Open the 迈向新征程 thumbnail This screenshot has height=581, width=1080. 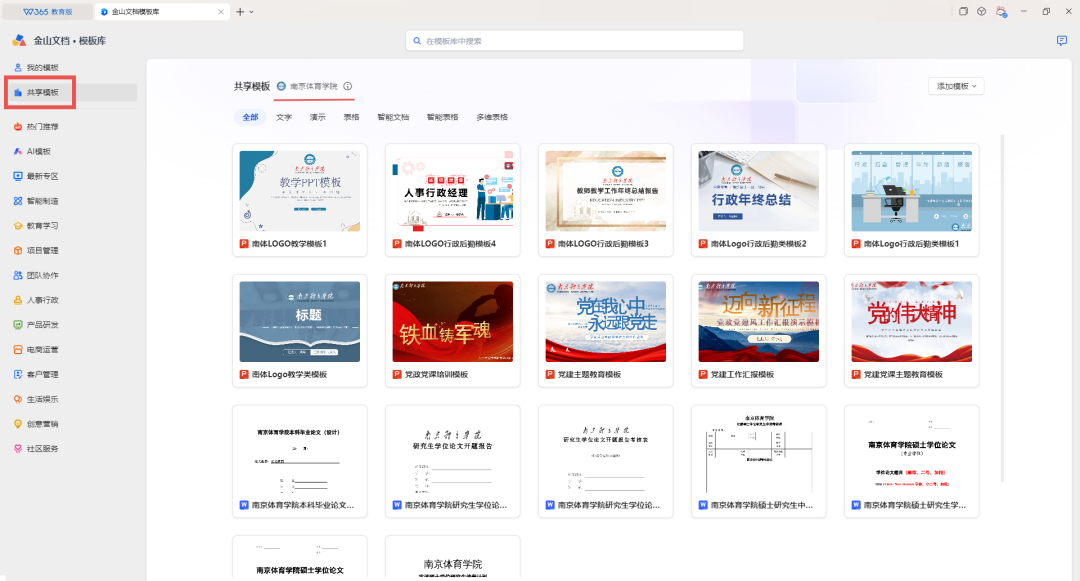click(x=758, y=321)
